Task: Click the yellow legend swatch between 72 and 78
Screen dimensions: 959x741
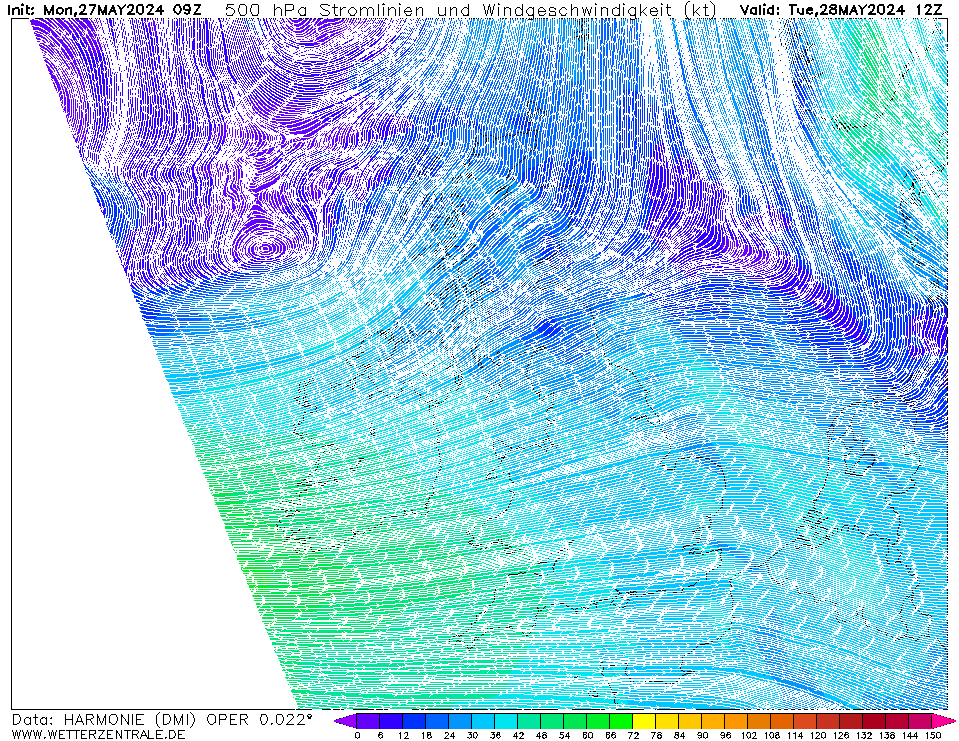Action: tap(645, 721)
